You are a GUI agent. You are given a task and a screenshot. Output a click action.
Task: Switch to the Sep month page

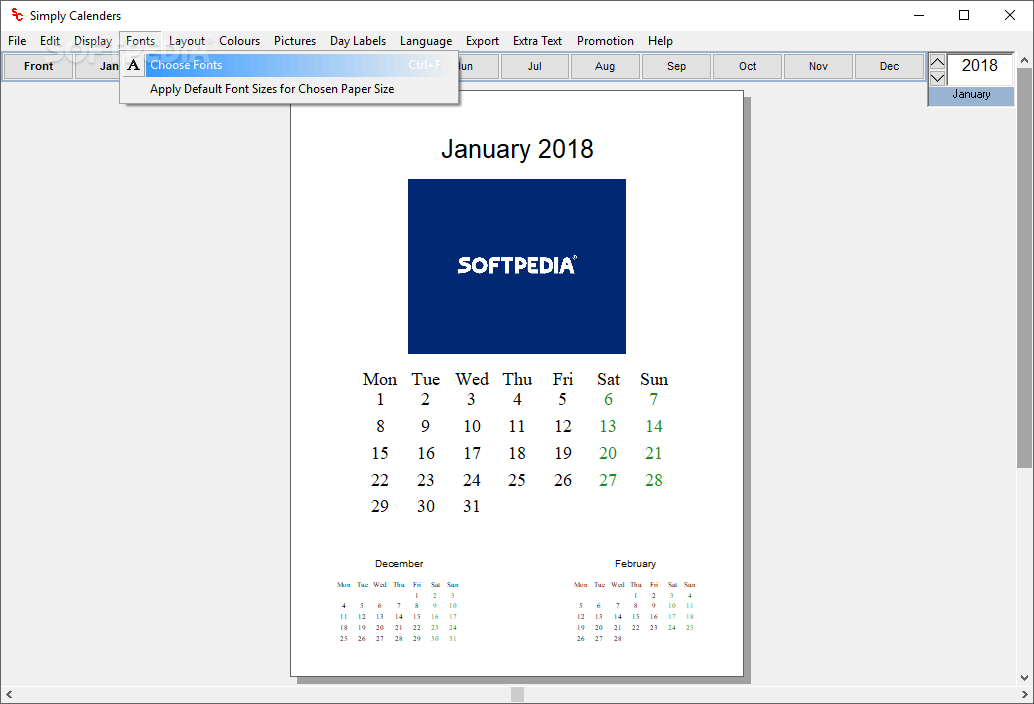click(677, 66)
